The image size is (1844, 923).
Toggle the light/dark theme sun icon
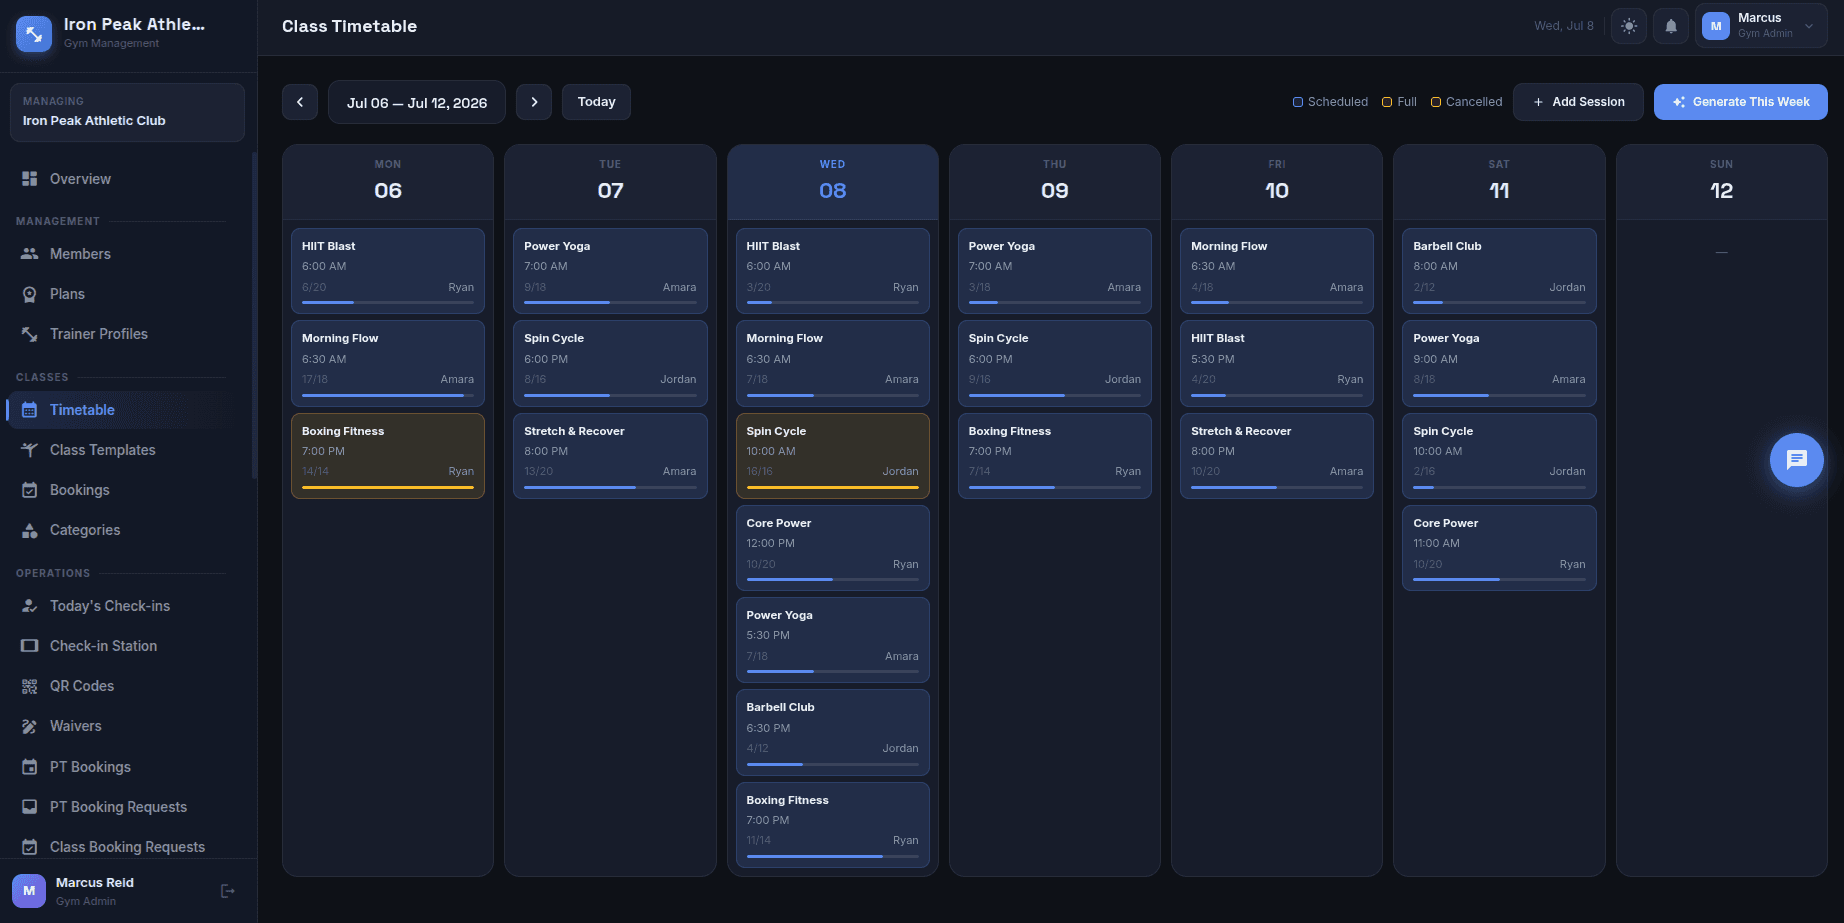point(1629,26)
